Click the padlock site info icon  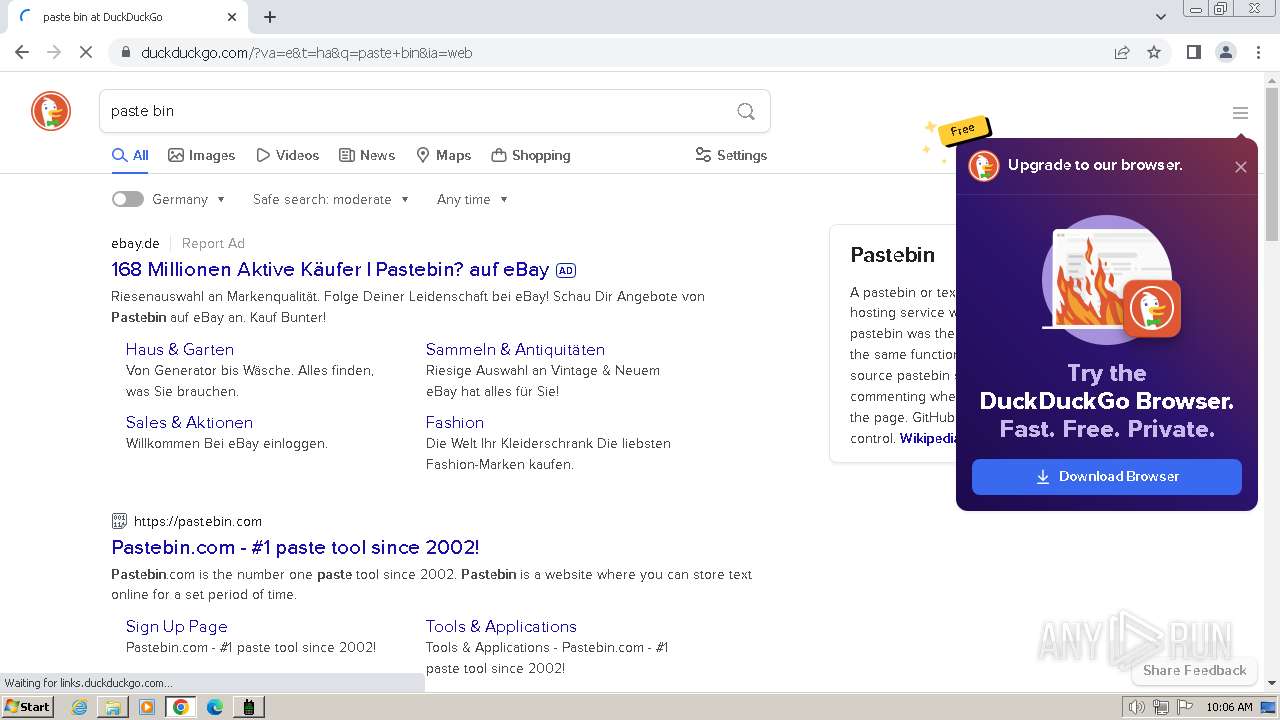pos(126,53)
